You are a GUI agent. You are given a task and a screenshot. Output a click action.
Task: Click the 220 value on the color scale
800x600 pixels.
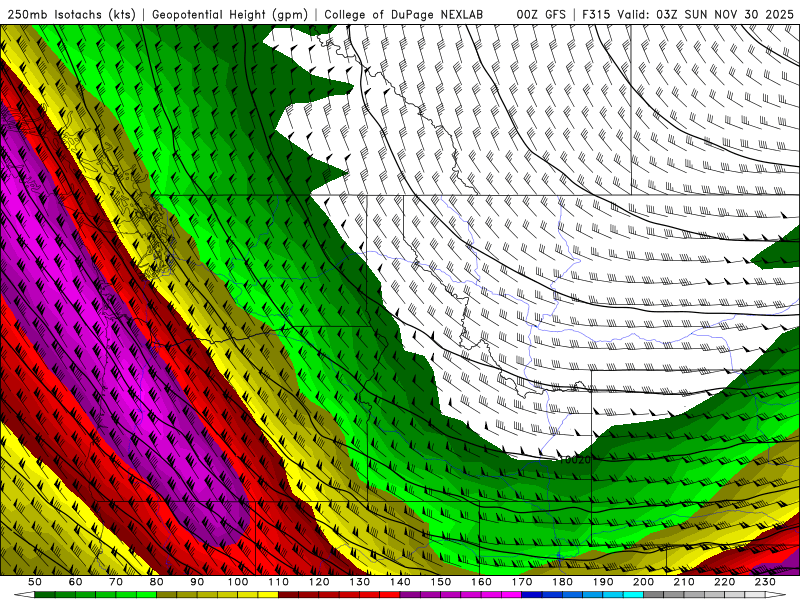pyautogui.click(x=724, y=582)
